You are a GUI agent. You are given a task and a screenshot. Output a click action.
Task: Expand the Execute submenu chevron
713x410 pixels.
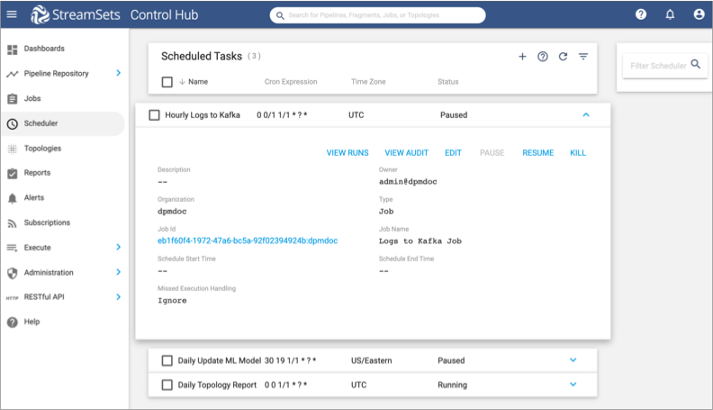pos(118,247)
